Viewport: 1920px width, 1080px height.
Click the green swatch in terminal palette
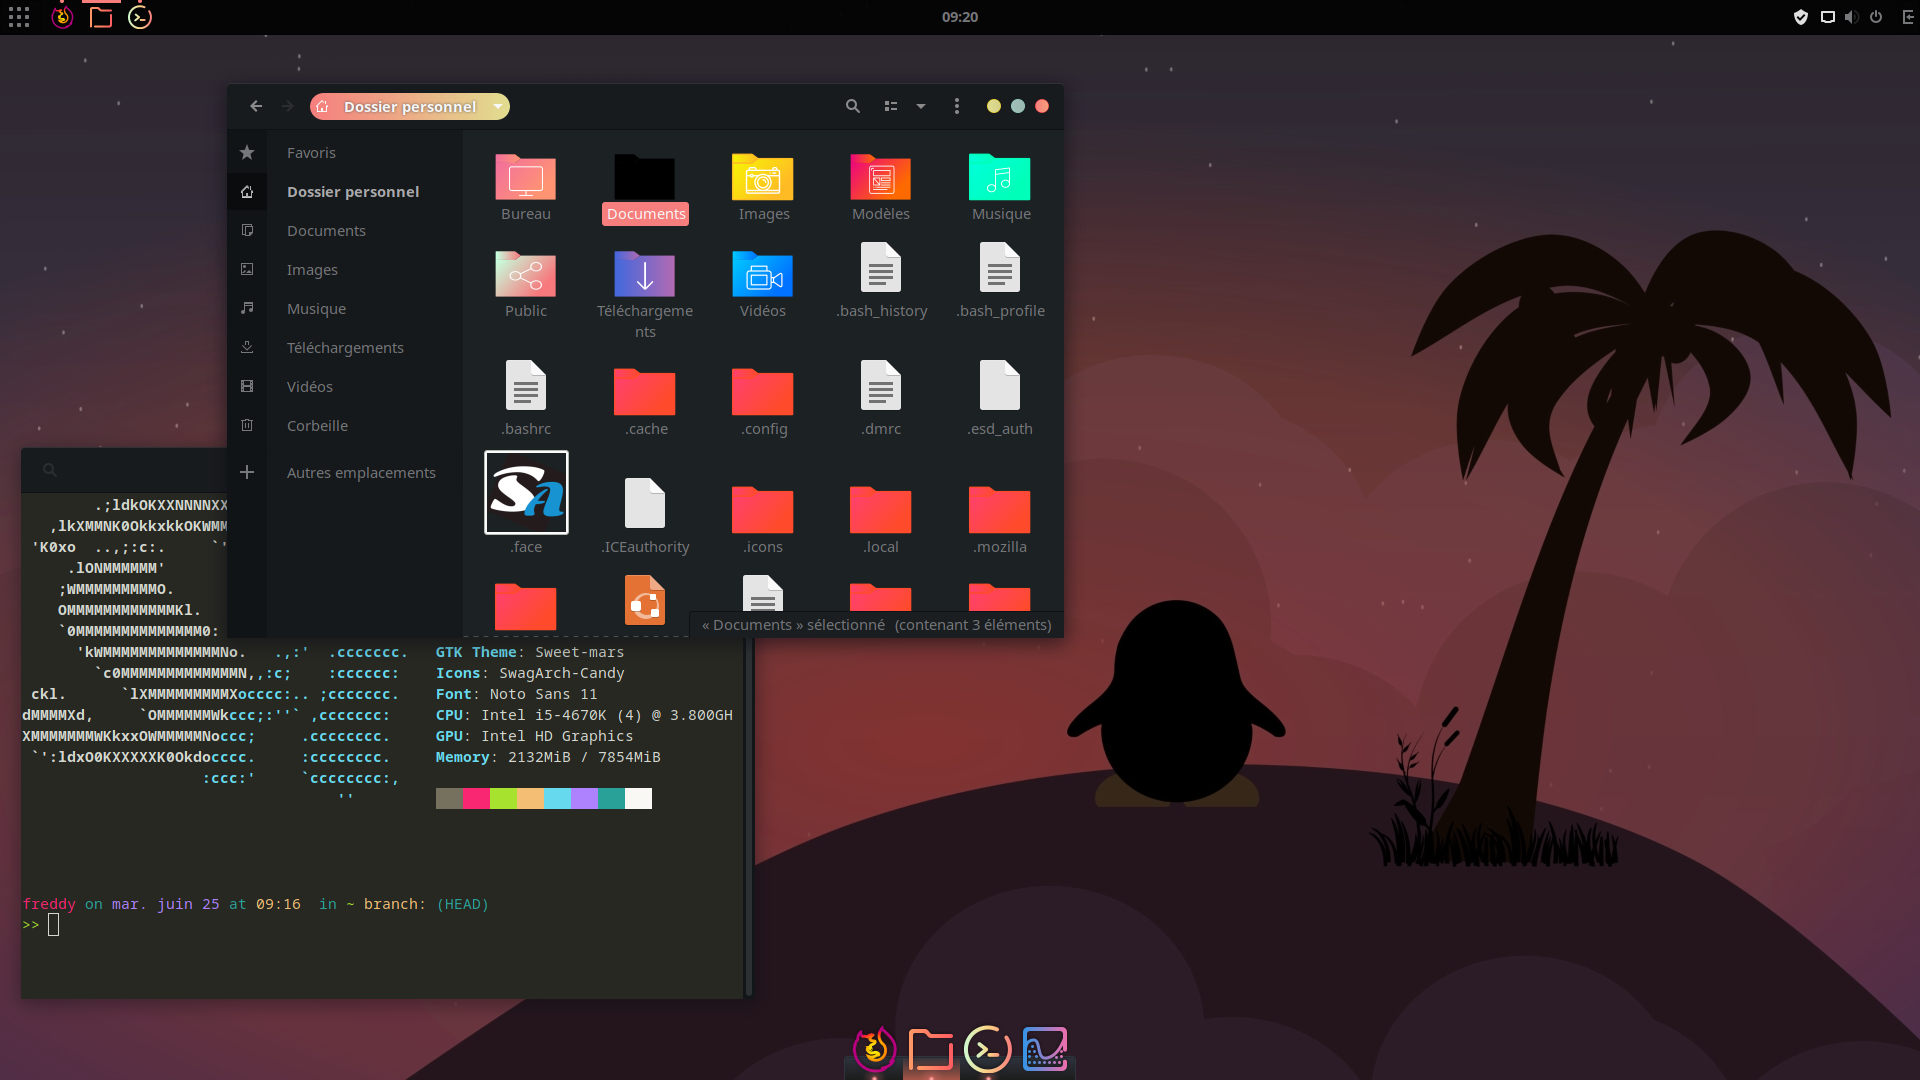503,798
